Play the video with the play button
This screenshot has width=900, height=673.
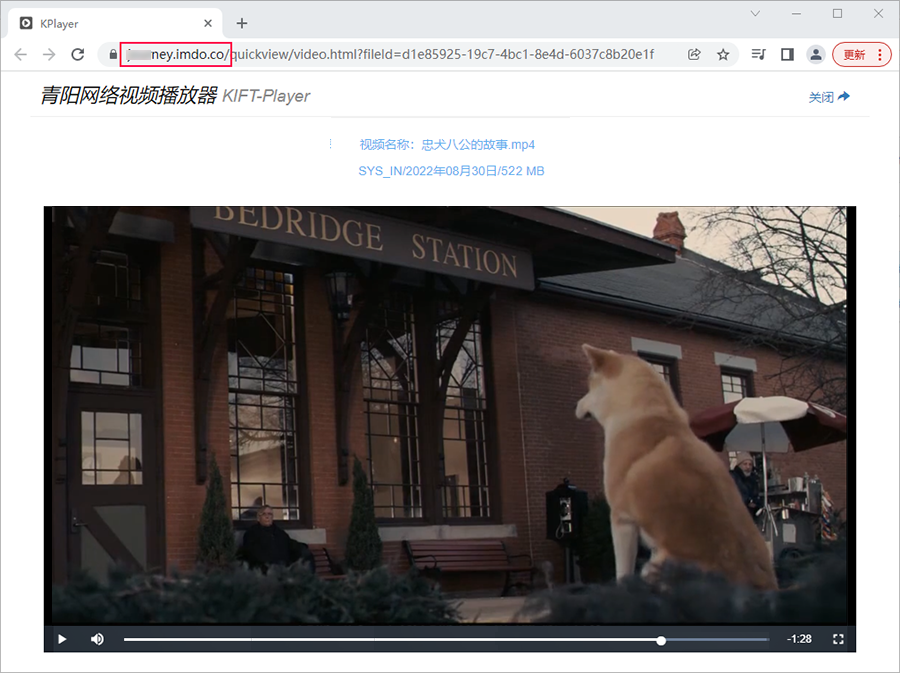(x=62, y=639)
